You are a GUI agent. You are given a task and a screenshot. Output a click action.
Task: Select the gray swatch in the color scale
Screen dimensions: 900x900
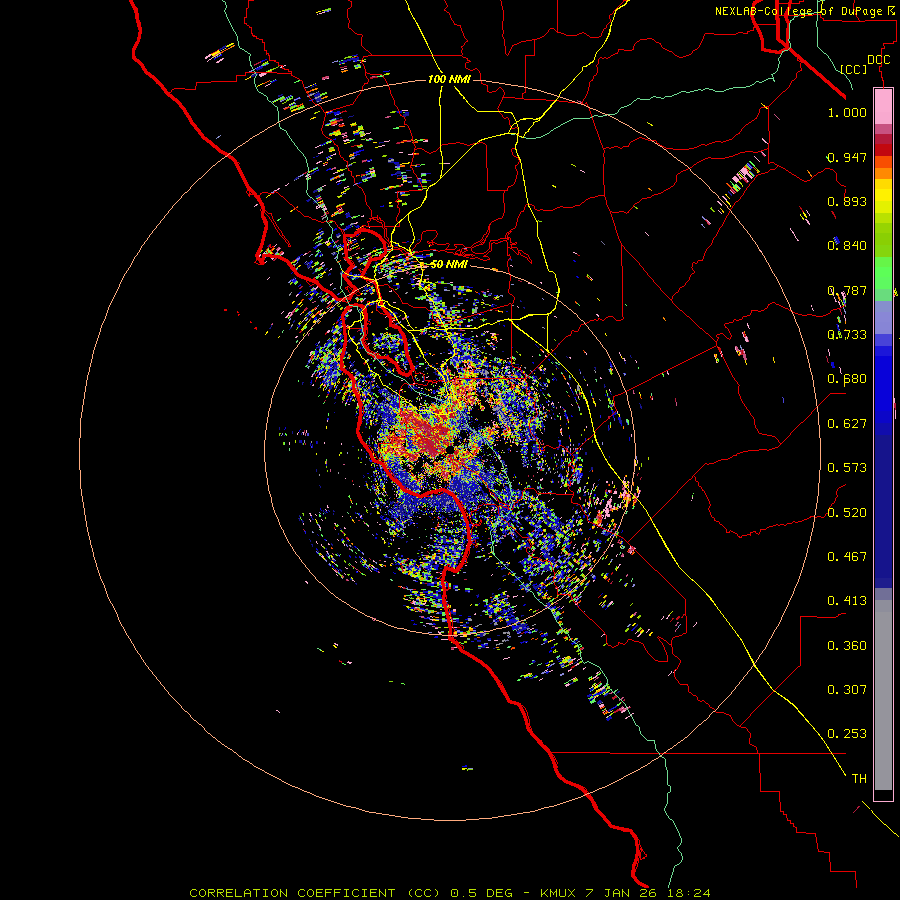coord(883,695)
